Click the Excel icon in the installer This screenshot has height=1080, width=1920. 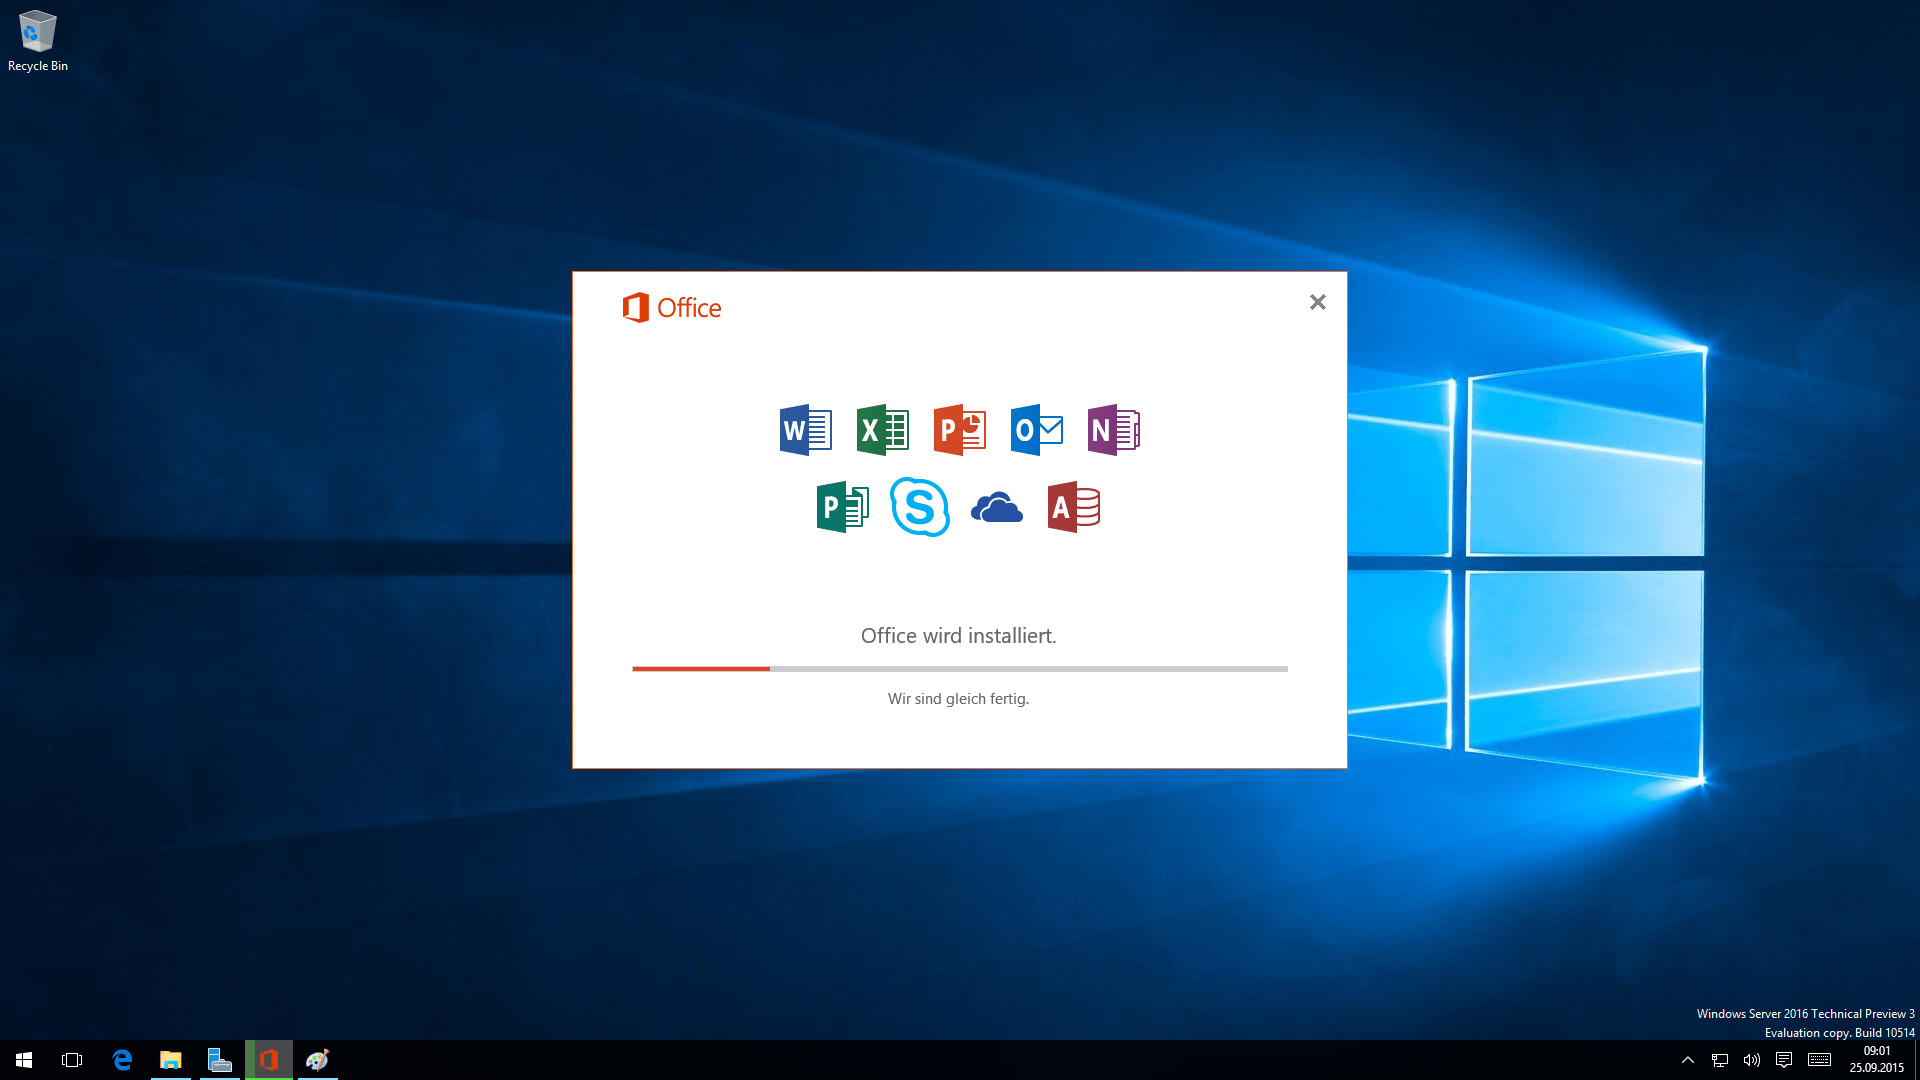[883, 430]
